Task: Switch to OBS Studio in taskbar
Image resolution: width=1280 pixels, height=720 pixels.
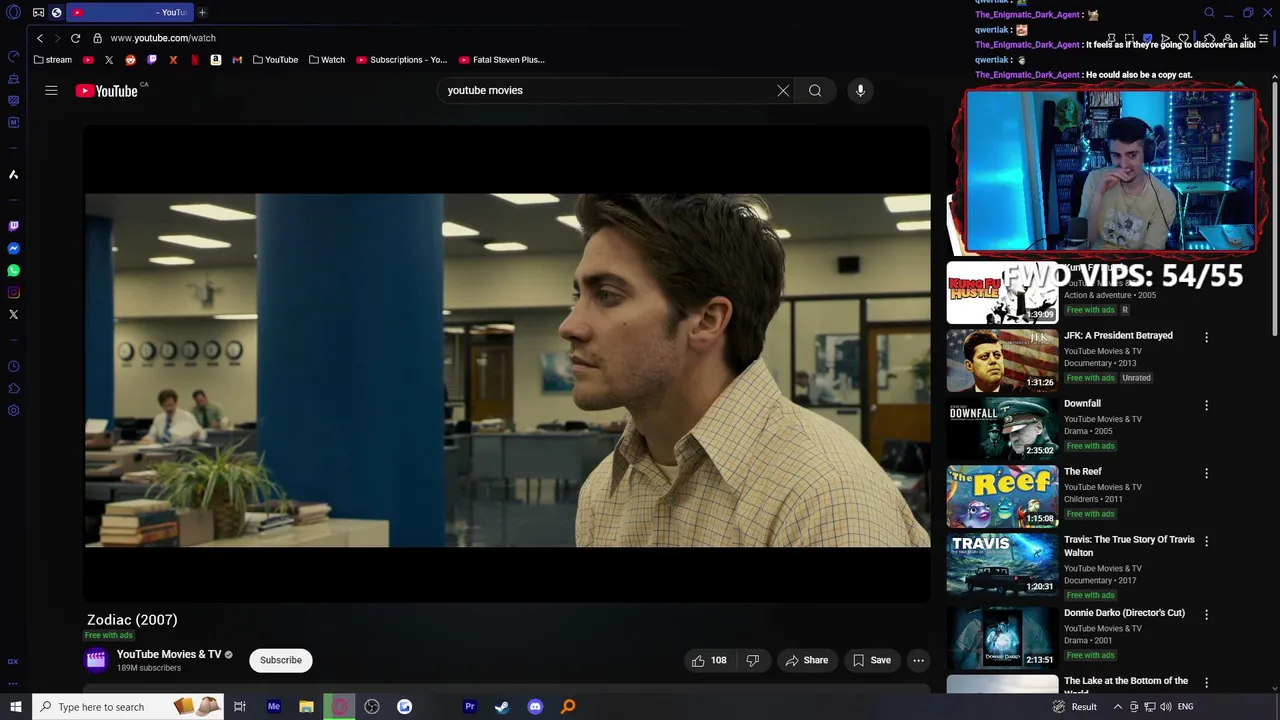Action: point(372,707)
